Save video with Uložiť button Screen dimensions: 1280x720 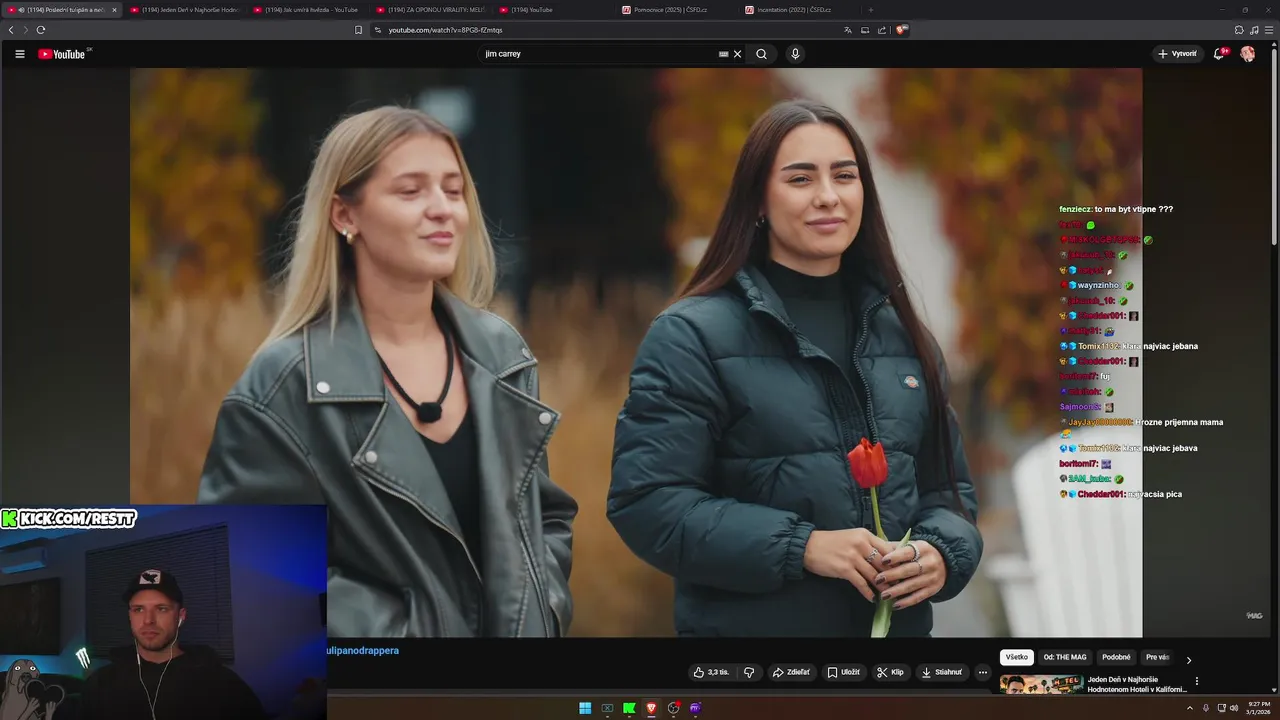click(843, 672)
